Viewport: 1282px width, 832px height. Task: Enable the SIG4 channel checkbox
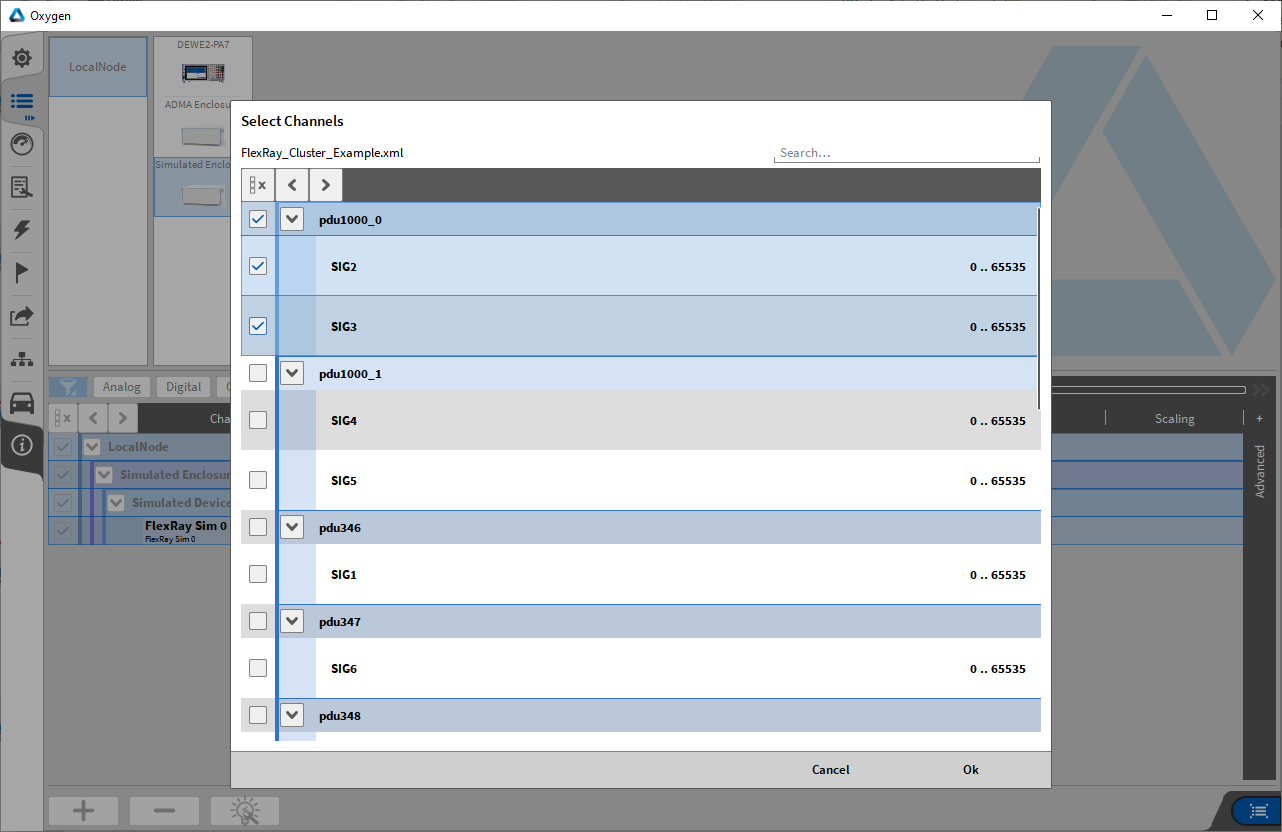pos(258,420)
